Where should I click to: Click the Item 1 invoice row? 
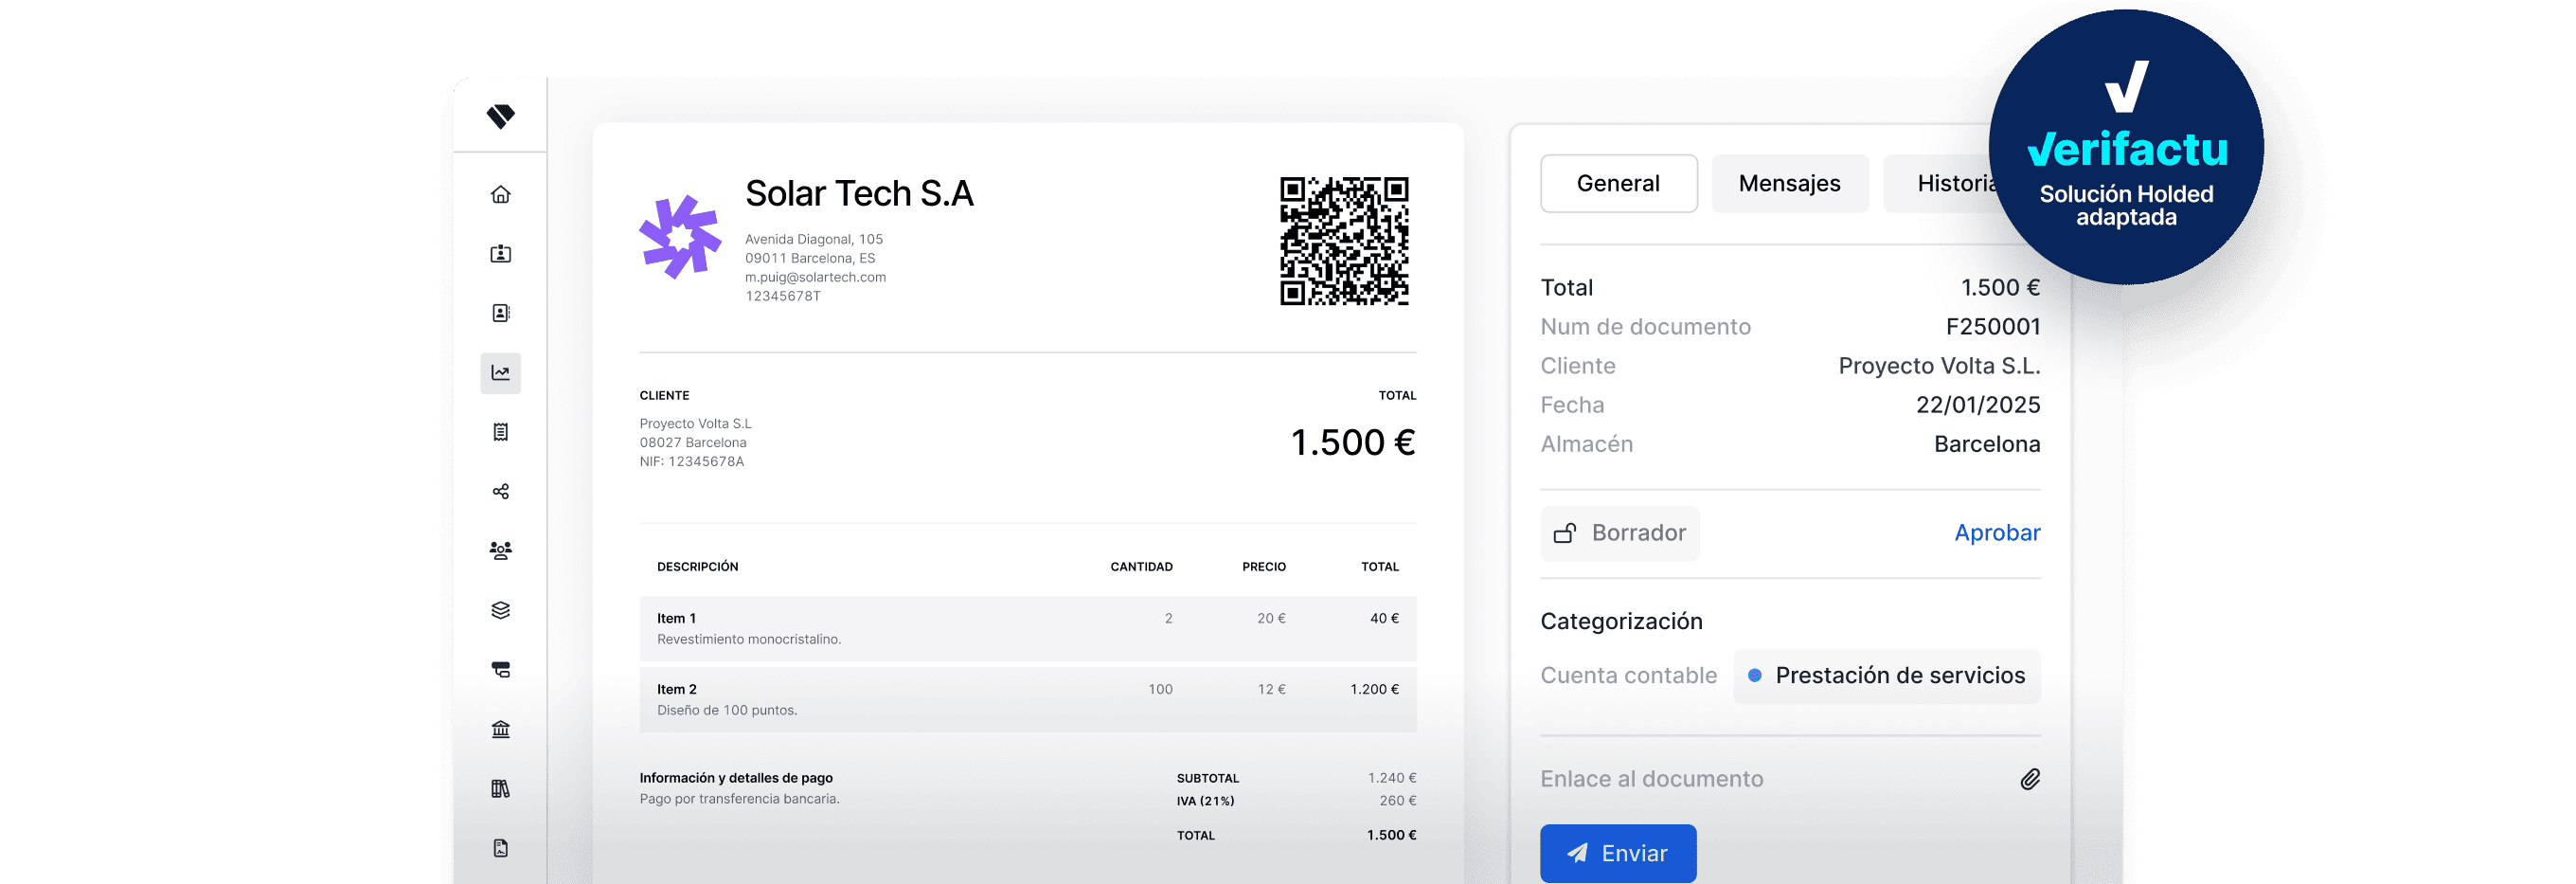point(1028,628)
